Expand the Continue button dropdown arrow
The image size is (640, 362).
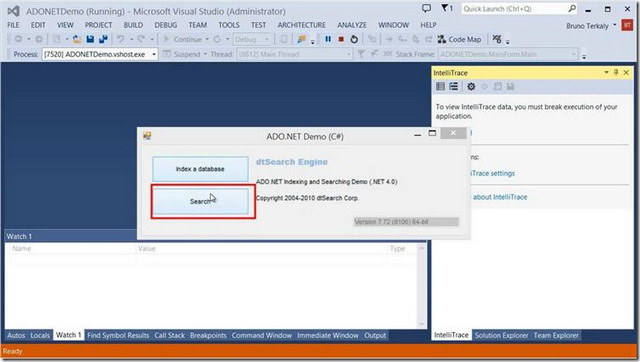(x=207, y=39)
